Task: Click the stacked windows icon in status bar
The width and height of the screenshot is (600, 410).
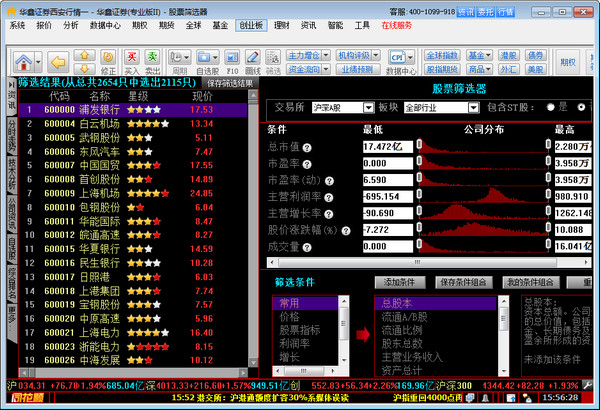Action: pos(470,398)
